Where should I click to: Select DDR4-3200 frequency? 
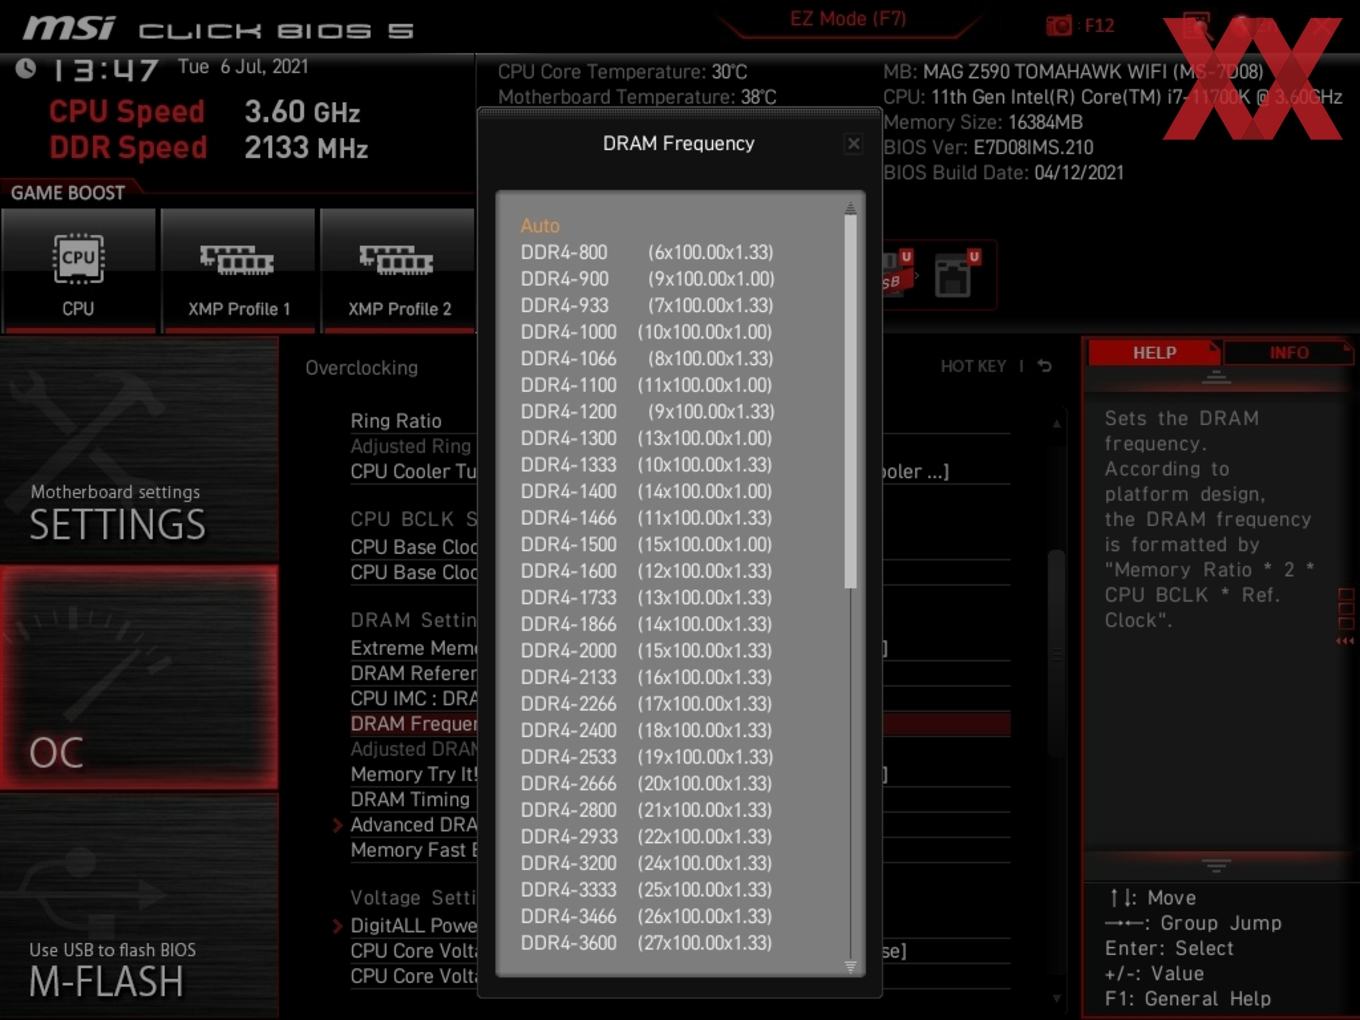click(x=647, y=863)
